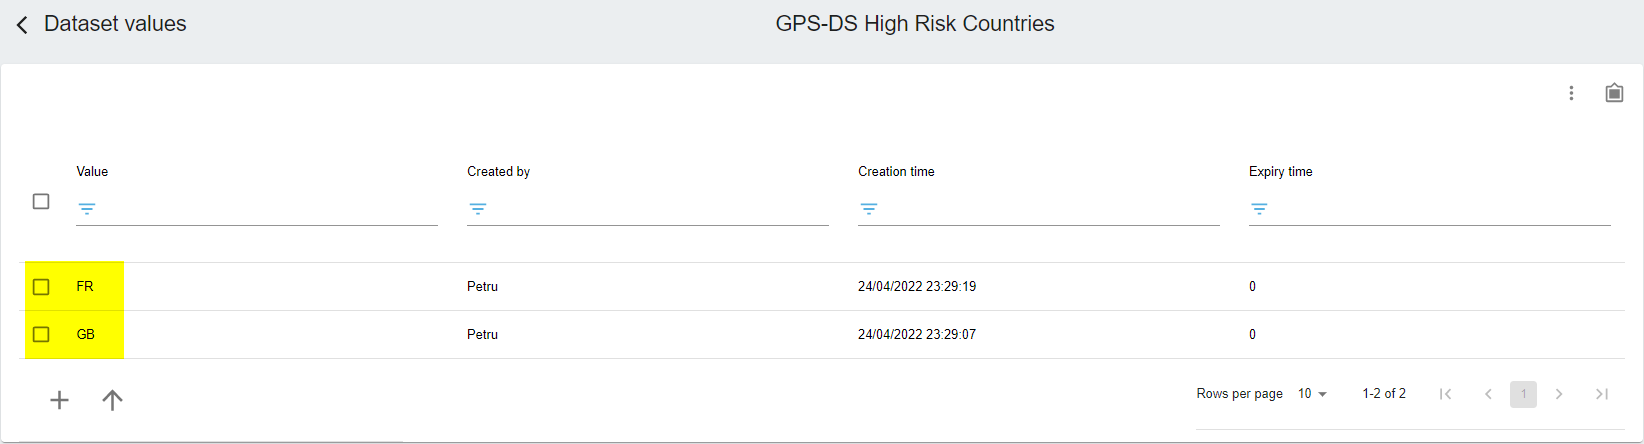Go to the first page
Screen dimensions: 1644x444
1445,394
